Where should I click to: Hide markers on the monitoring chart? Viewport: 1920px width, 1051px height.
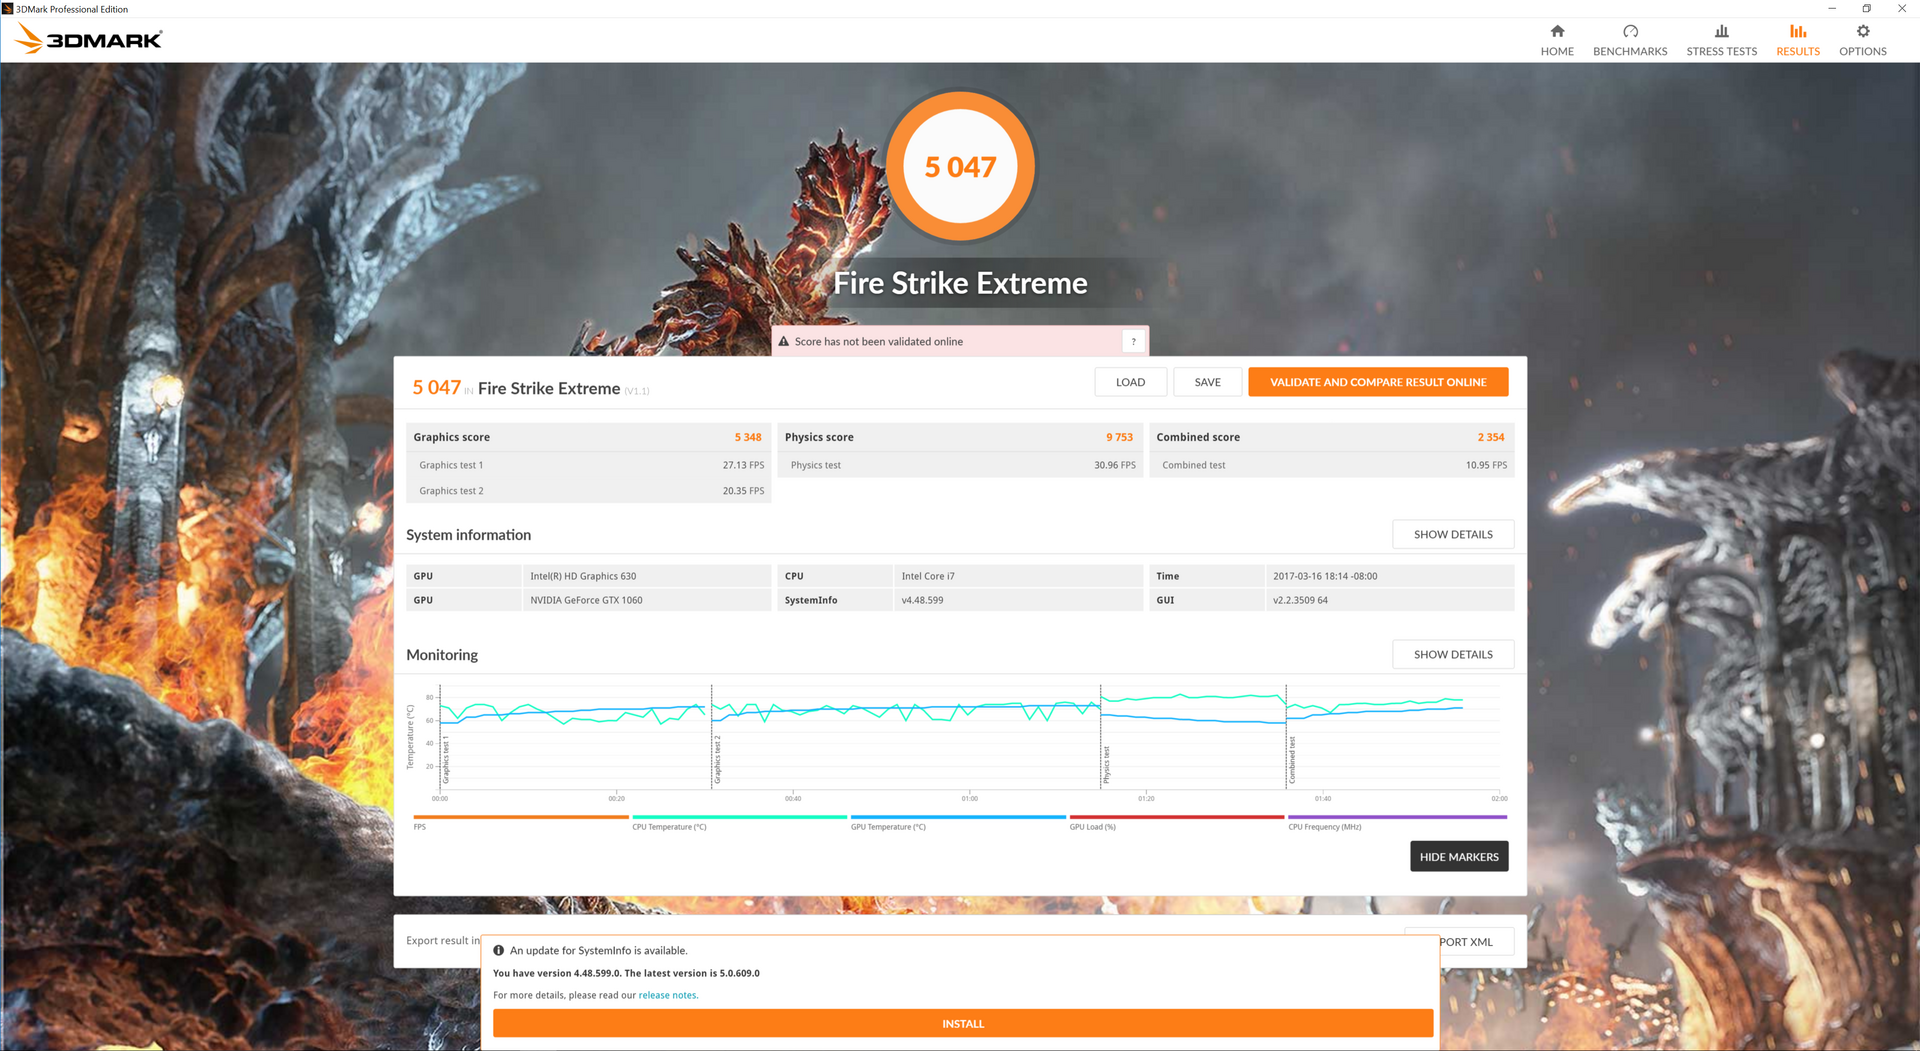1459,856
